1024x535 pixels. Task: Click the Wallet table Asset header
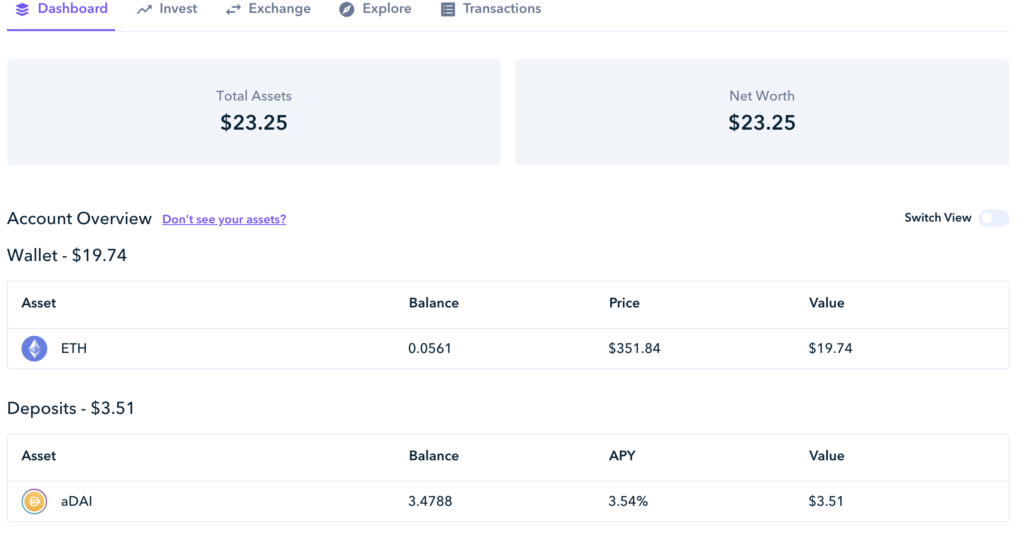[x=39, y=303]
